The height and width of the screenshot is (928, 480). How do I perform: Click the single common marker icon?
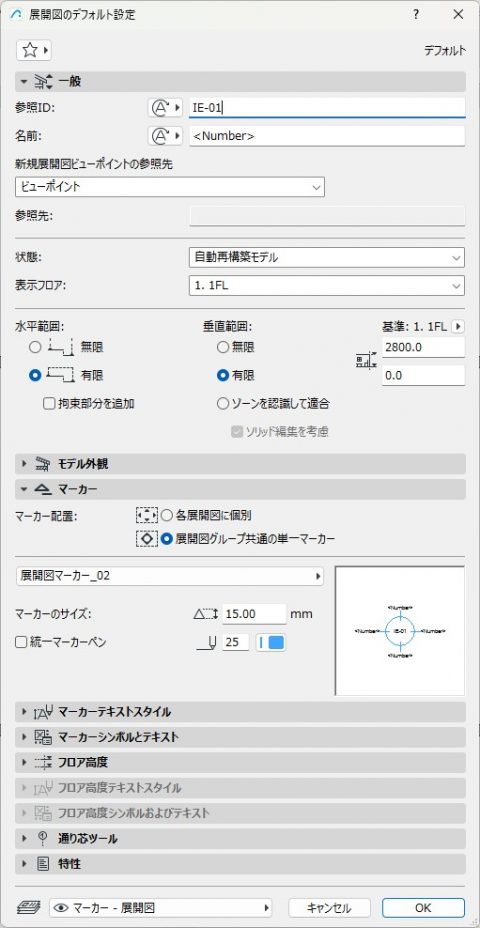click(147, 539)
